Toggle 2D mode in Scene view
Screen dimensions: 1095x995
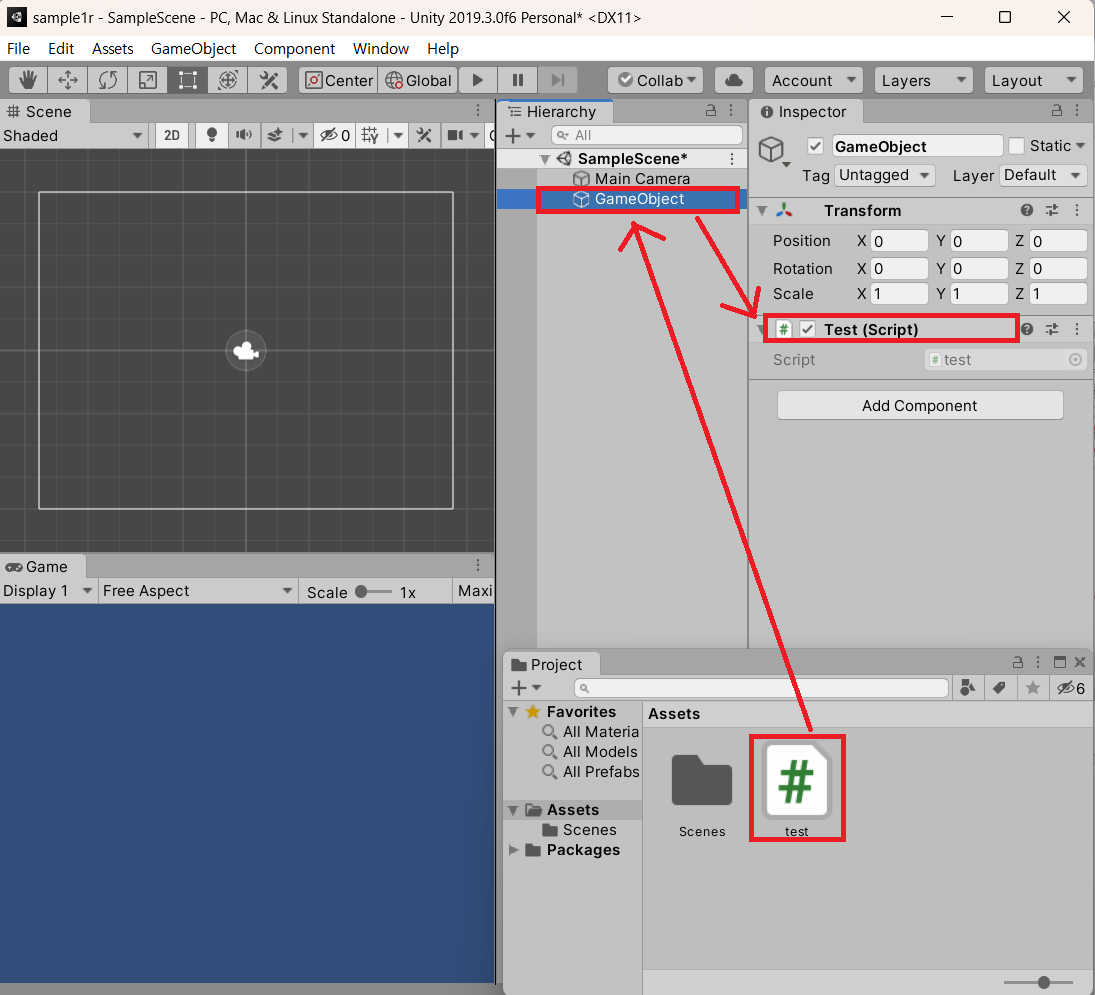(172, 135)
